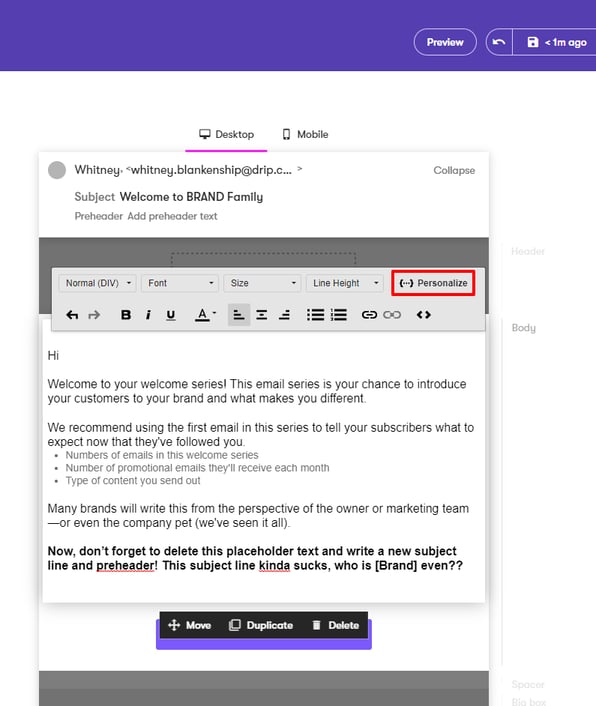This screenshot has width=596, height=706.
Task: Select the Header section label
Action: point(528,251)
